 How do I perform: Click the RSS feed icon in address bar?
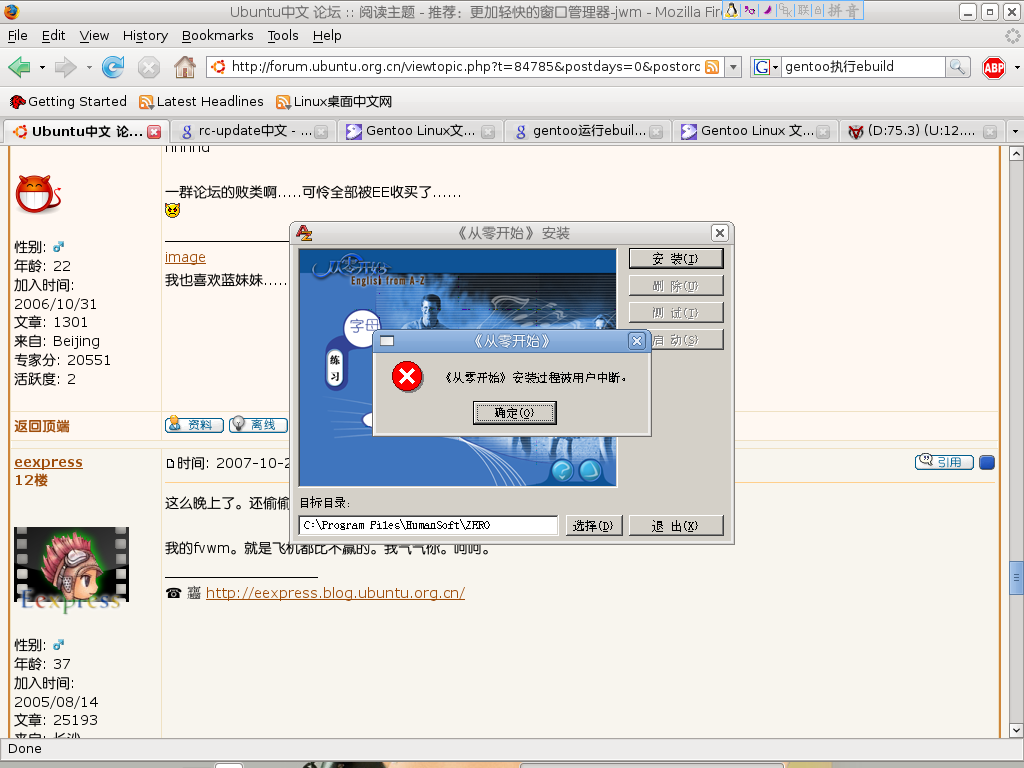pyautogui.click(x=712, y=67)
